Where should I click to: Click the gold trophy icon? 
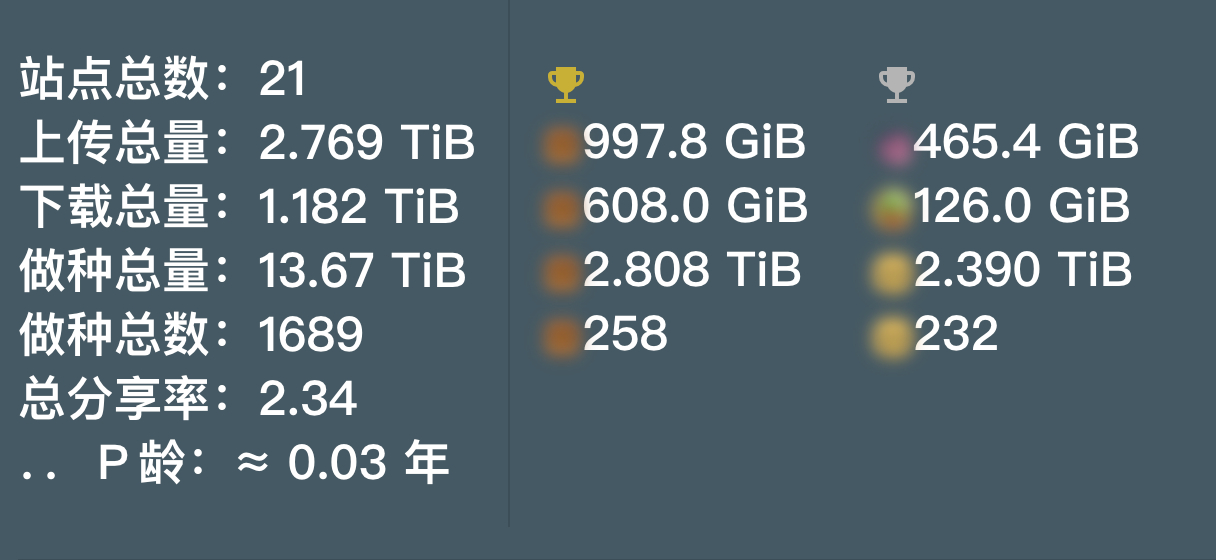pyautogui.click(x=566, y=85)
